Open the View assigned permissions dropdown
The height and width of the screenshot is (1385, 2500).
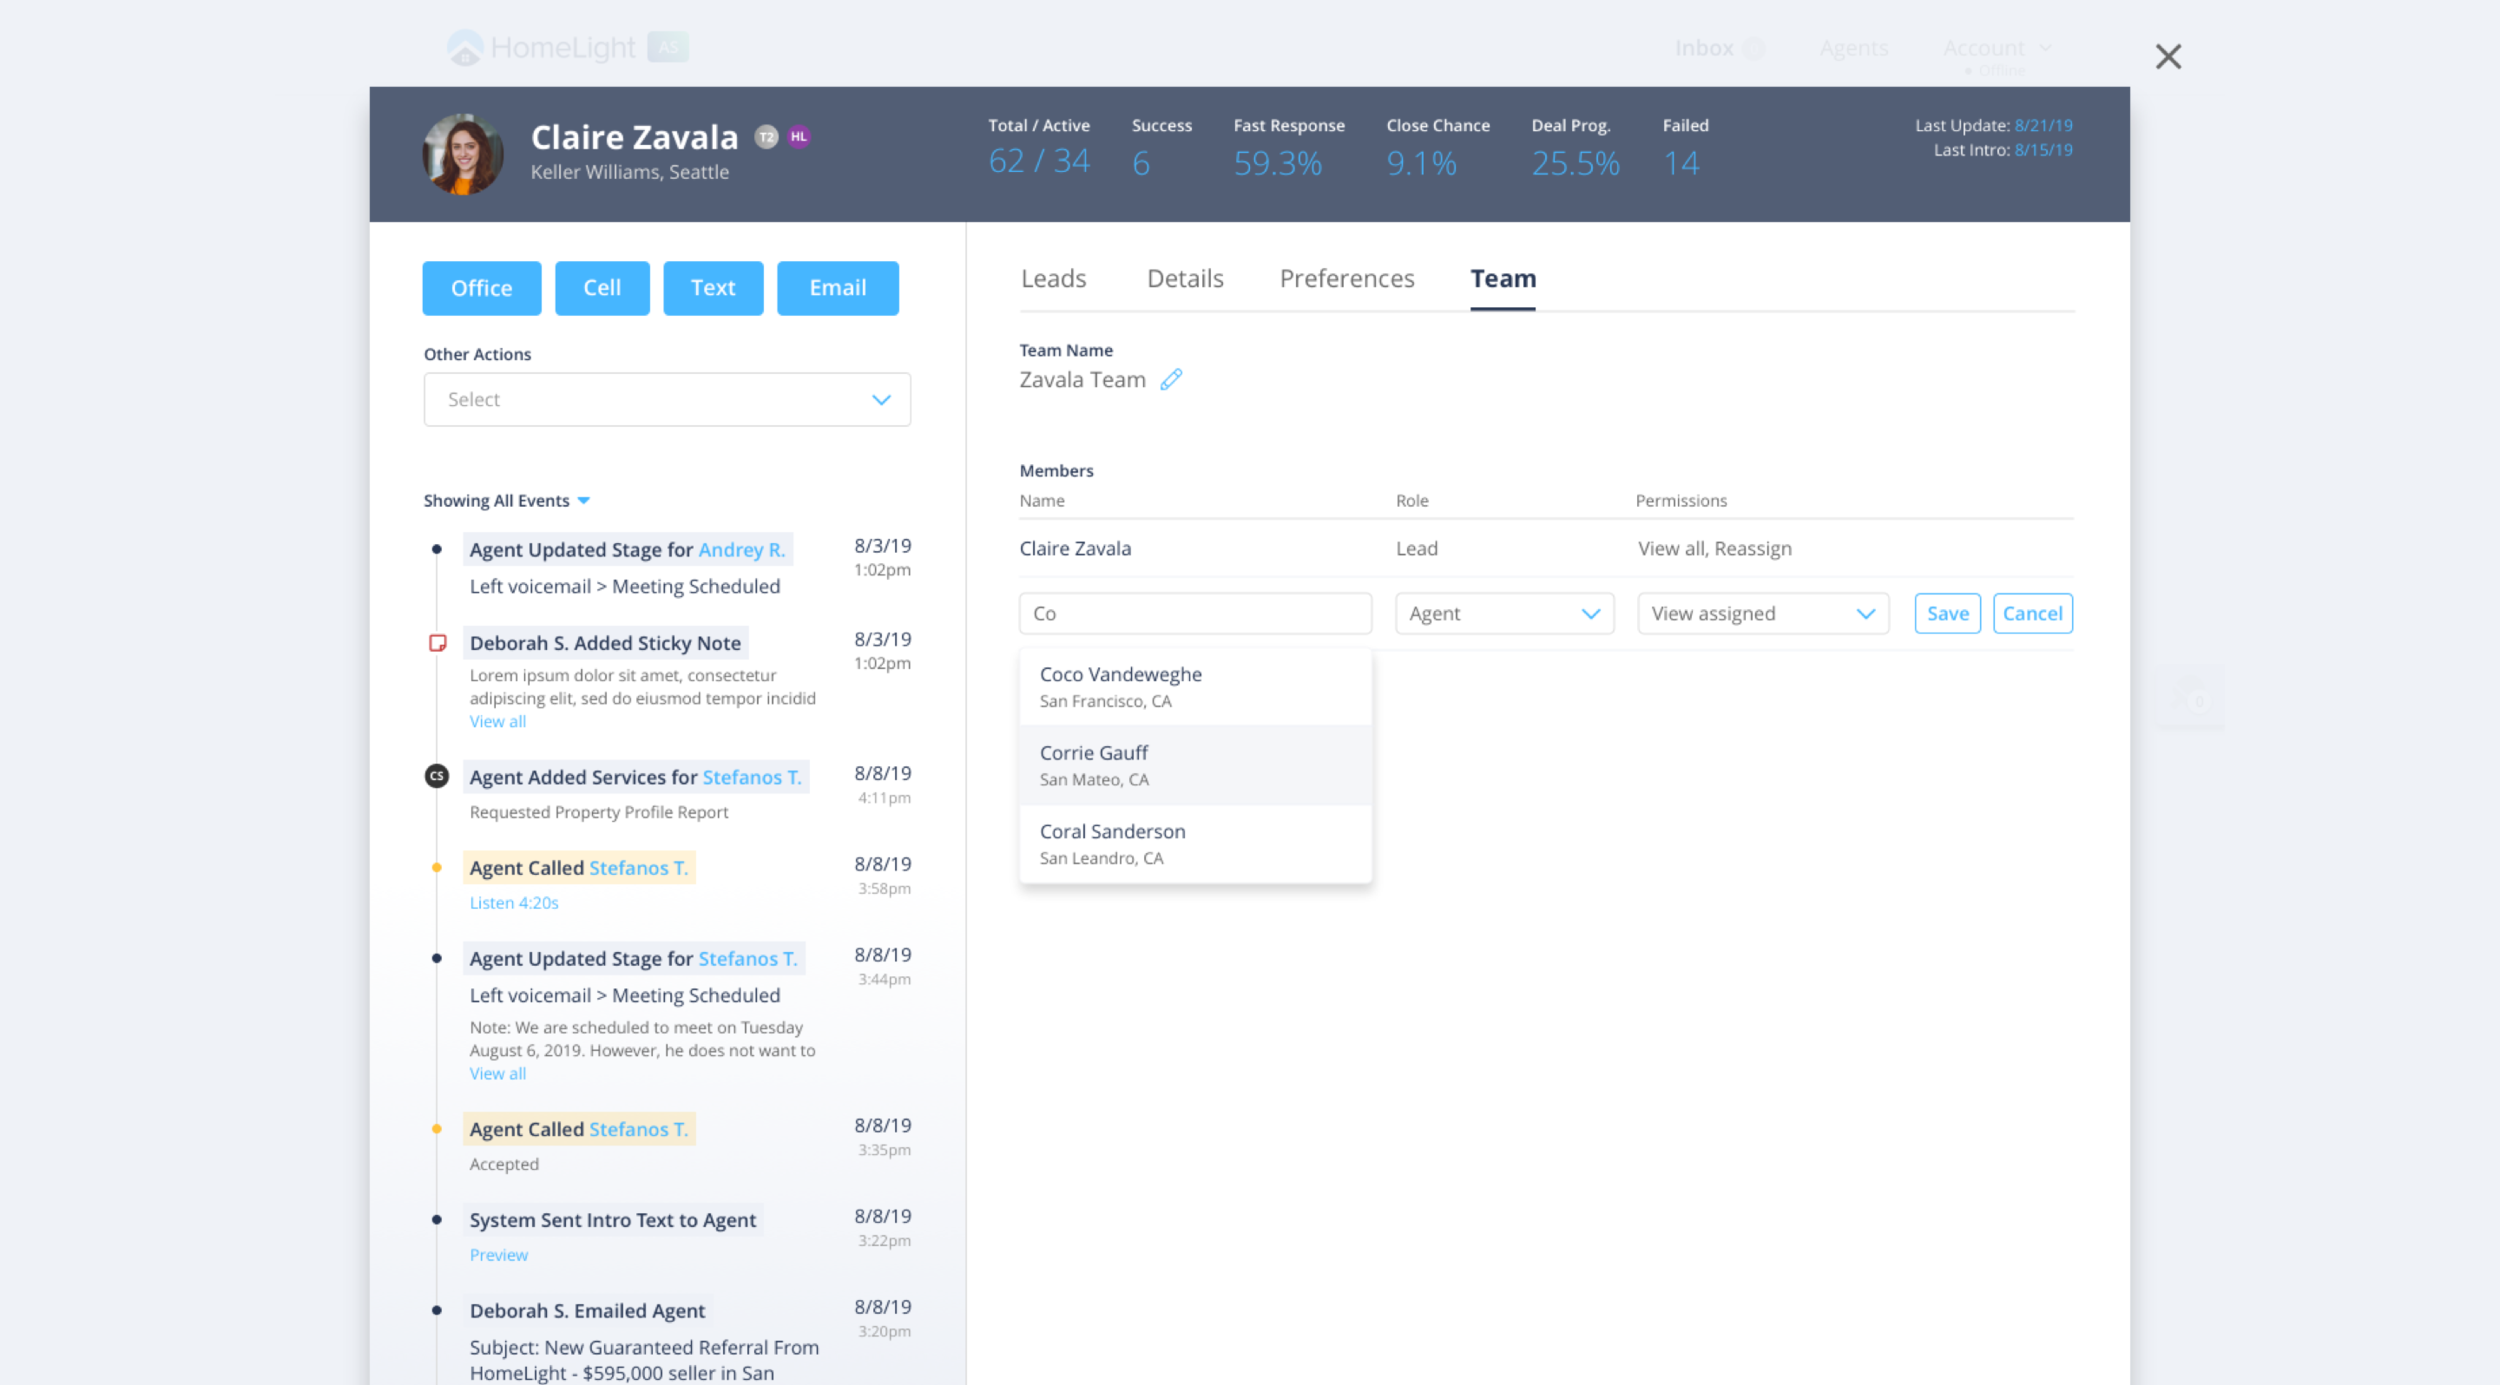pyautogui.click(x=1762, y=614)
